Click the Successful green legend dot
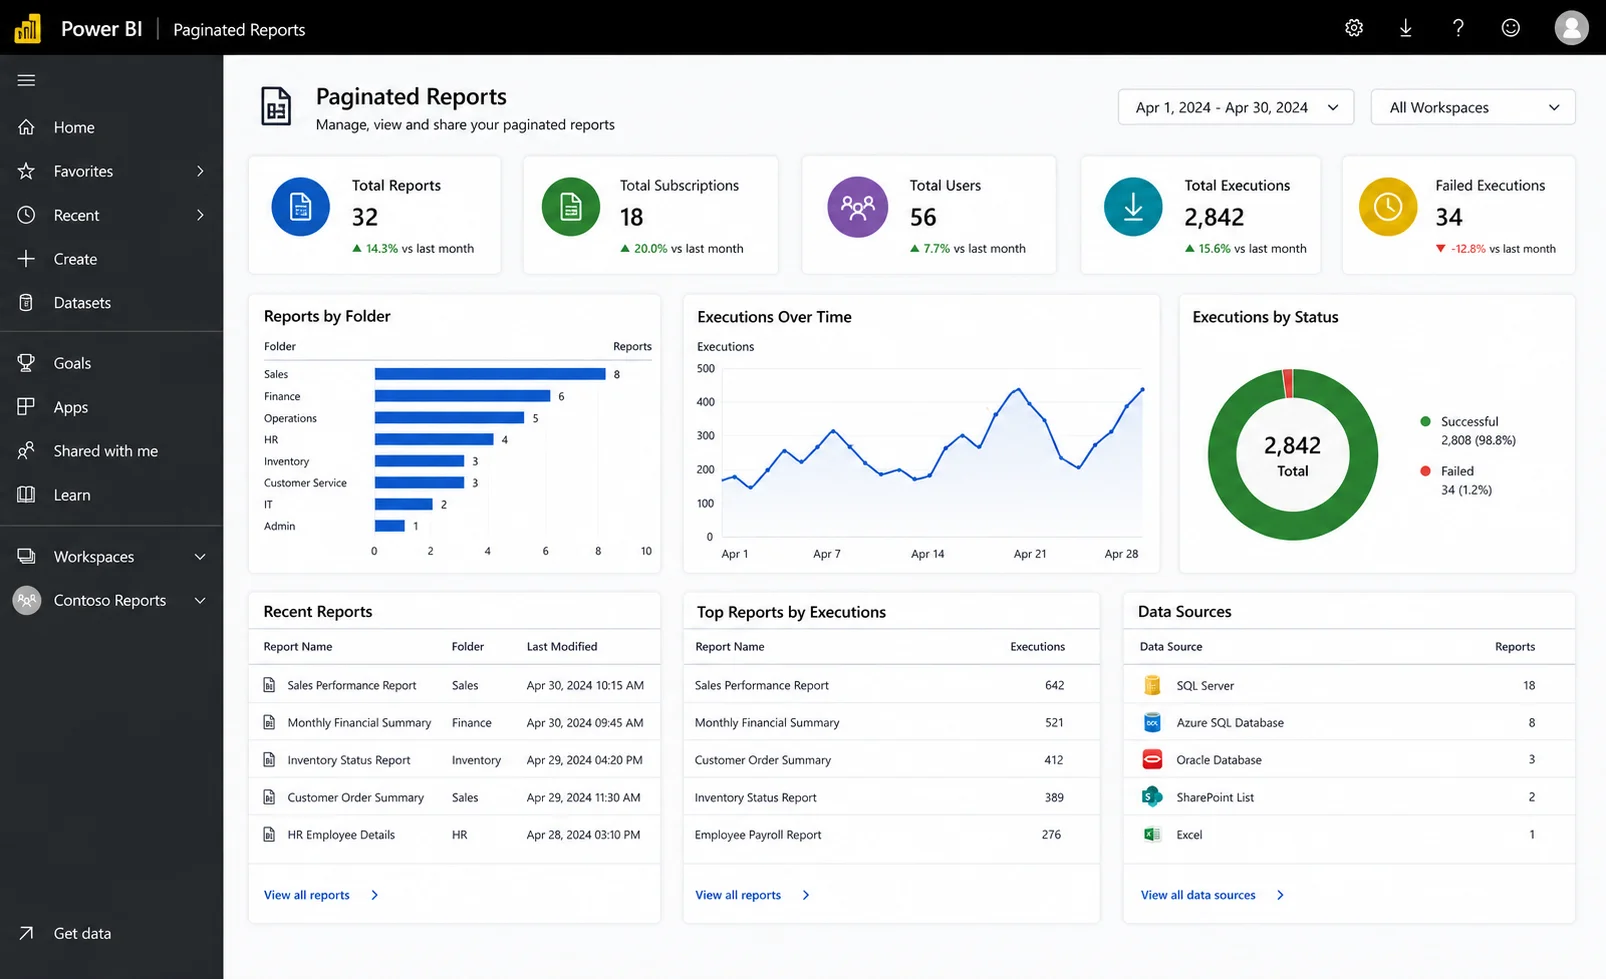1606x979 pixels. pyautogui.click(x=1425, y=421)
